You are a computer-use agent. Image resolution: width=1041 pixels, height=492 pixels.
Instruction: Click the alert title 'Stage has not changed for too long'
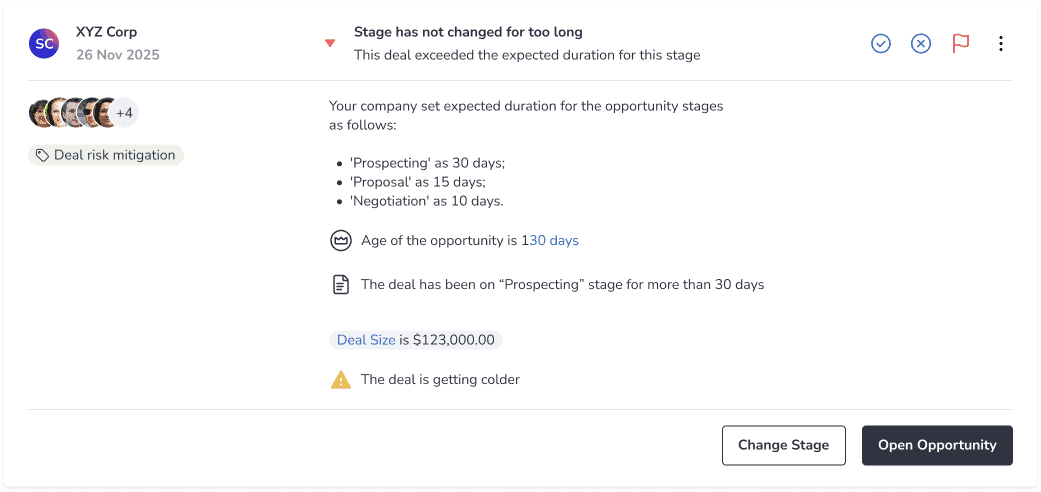tap(468, 32)
